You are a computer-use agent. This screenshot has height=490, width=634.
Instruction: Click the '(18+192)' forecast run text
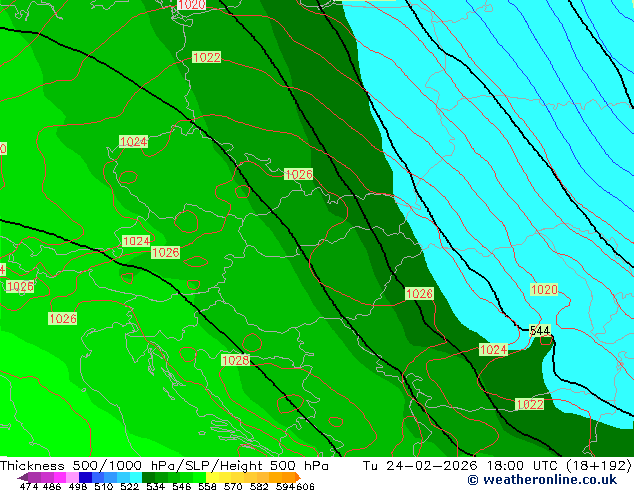(x=599, y=466)
